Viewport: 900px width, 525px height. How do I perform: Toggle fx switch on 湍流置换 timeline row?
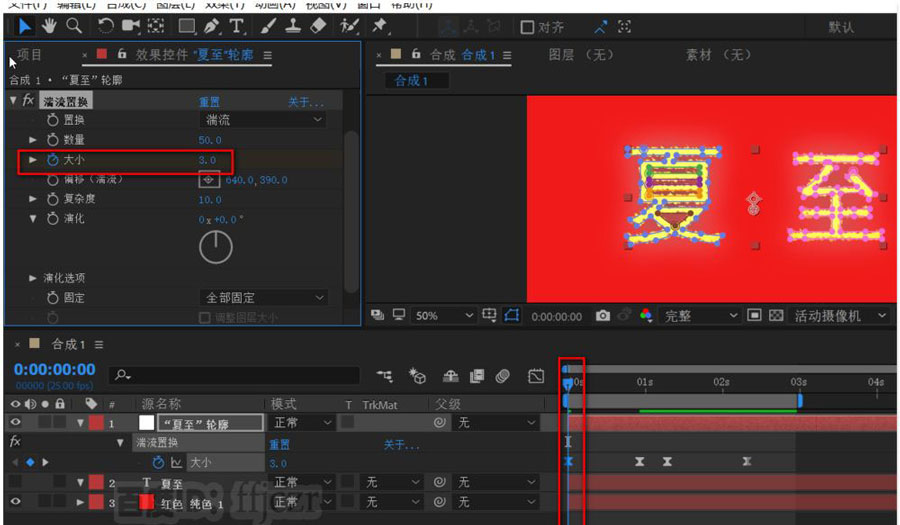pyautogui.click(x=15, y=441)
